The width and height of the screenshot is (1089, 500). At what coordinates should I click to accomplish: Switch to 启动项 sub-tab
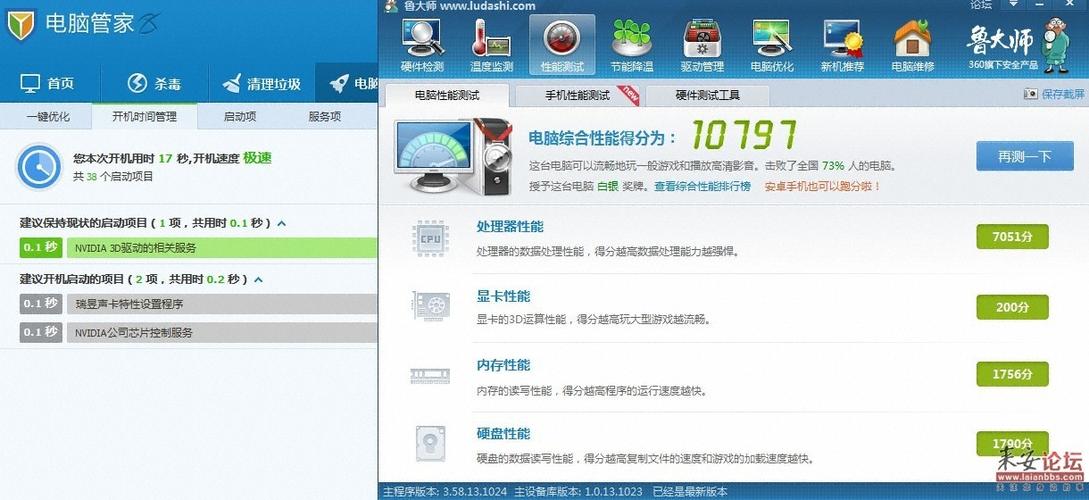point(240,117)
